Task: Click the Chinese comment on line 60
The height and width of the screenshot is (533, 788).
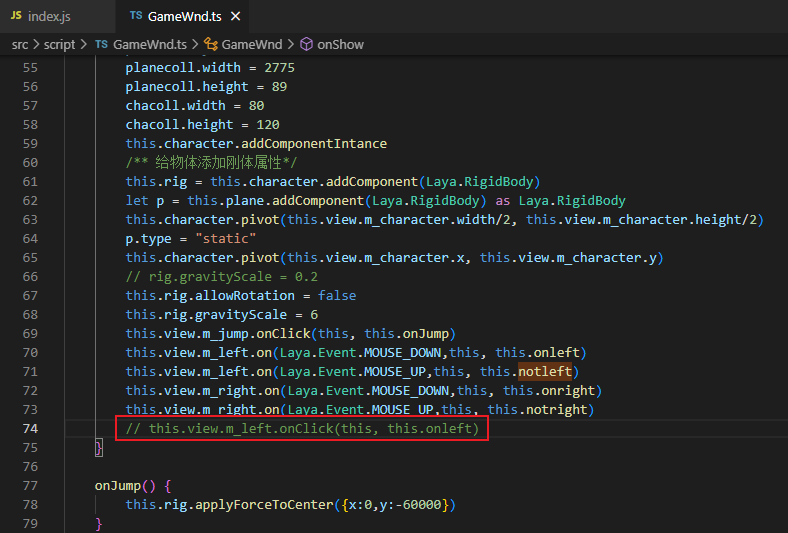Action: tap(211, 163)
